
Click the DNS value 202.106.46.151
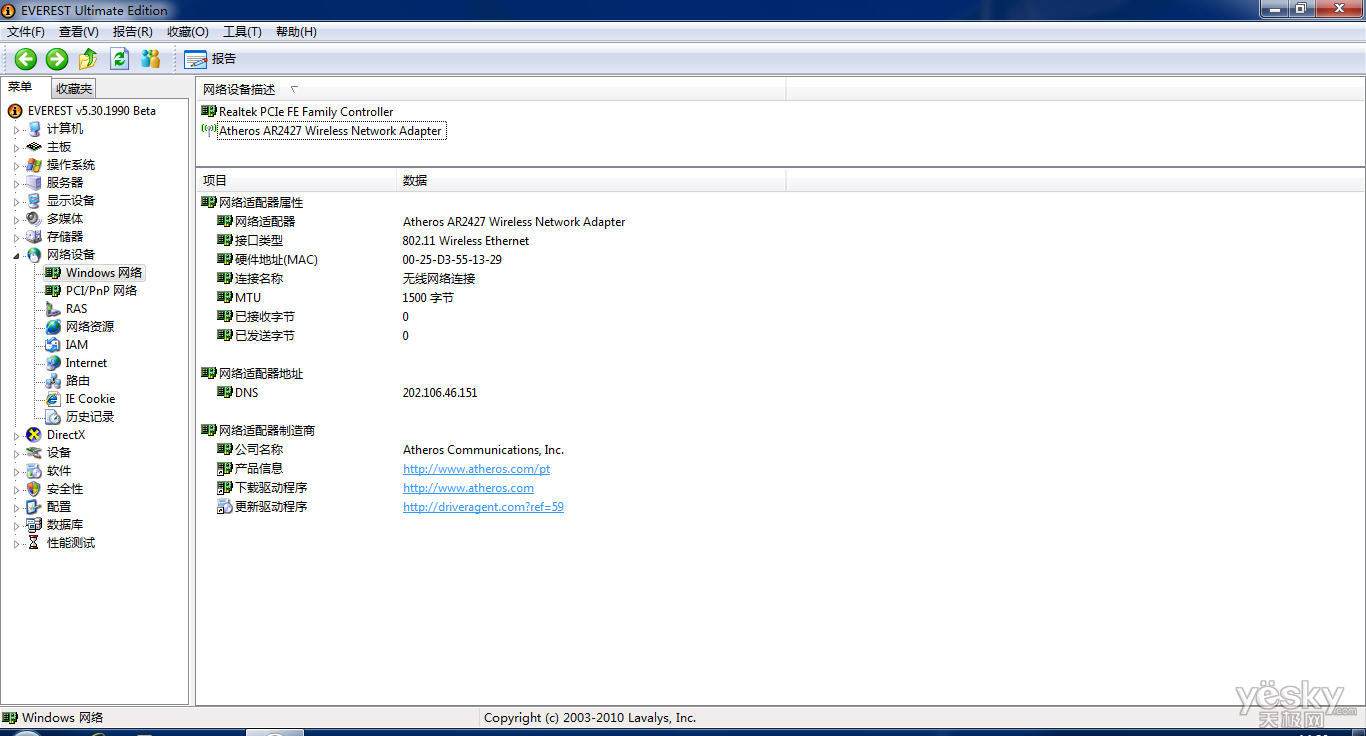[440, 393]
